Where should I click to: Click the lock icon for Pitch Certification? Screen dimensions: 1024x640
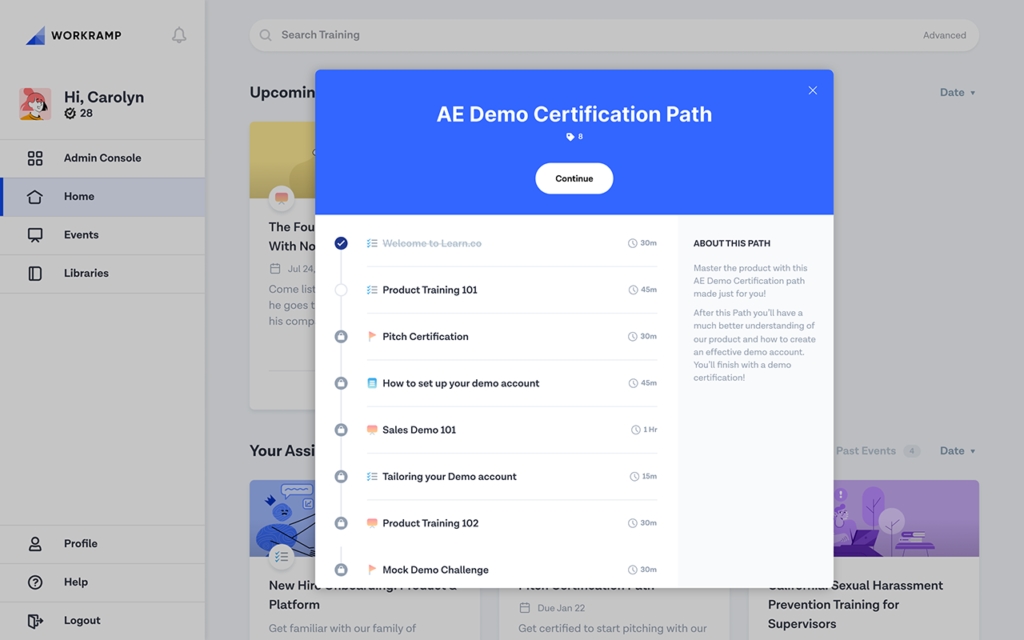point(341,336)
